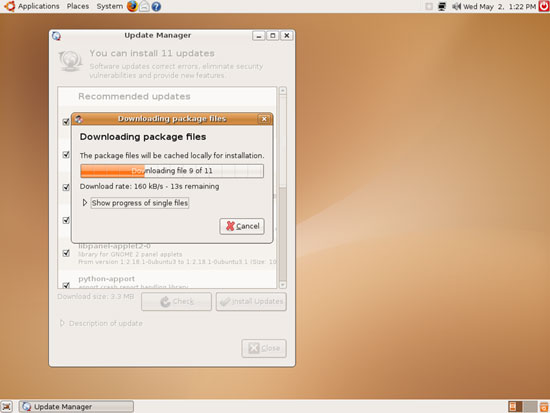Screen dimensions: 550x413
Task: Click the volume speaker icon
Action: click(456, 6)
